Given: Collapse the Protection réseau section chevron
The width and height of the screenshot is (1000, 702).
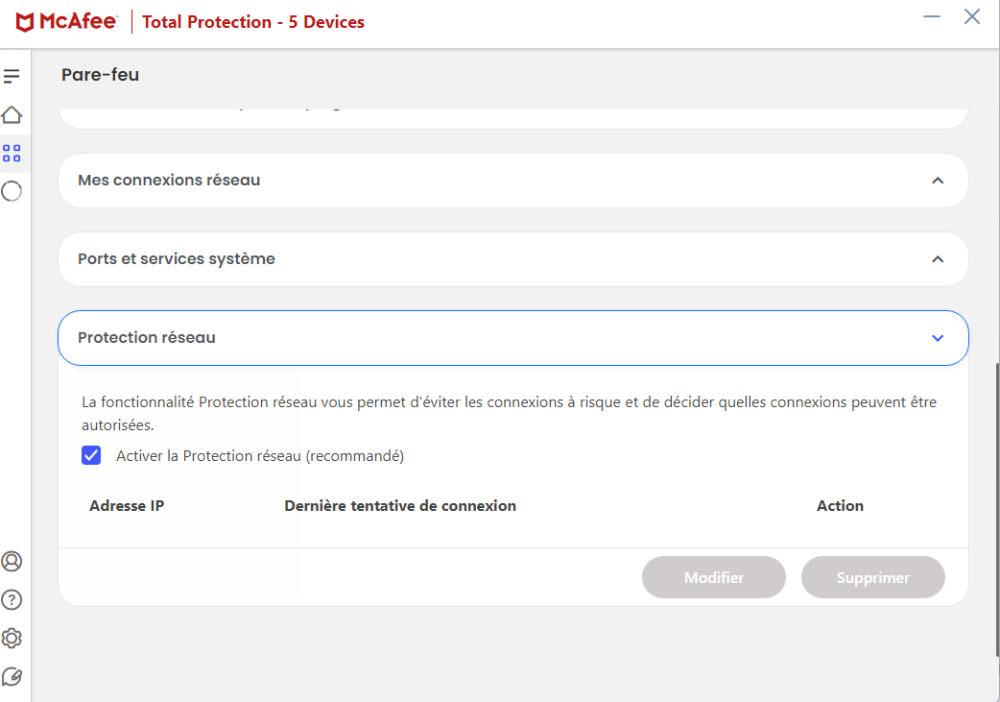Looking at the screenshot, I should (937, 338).
